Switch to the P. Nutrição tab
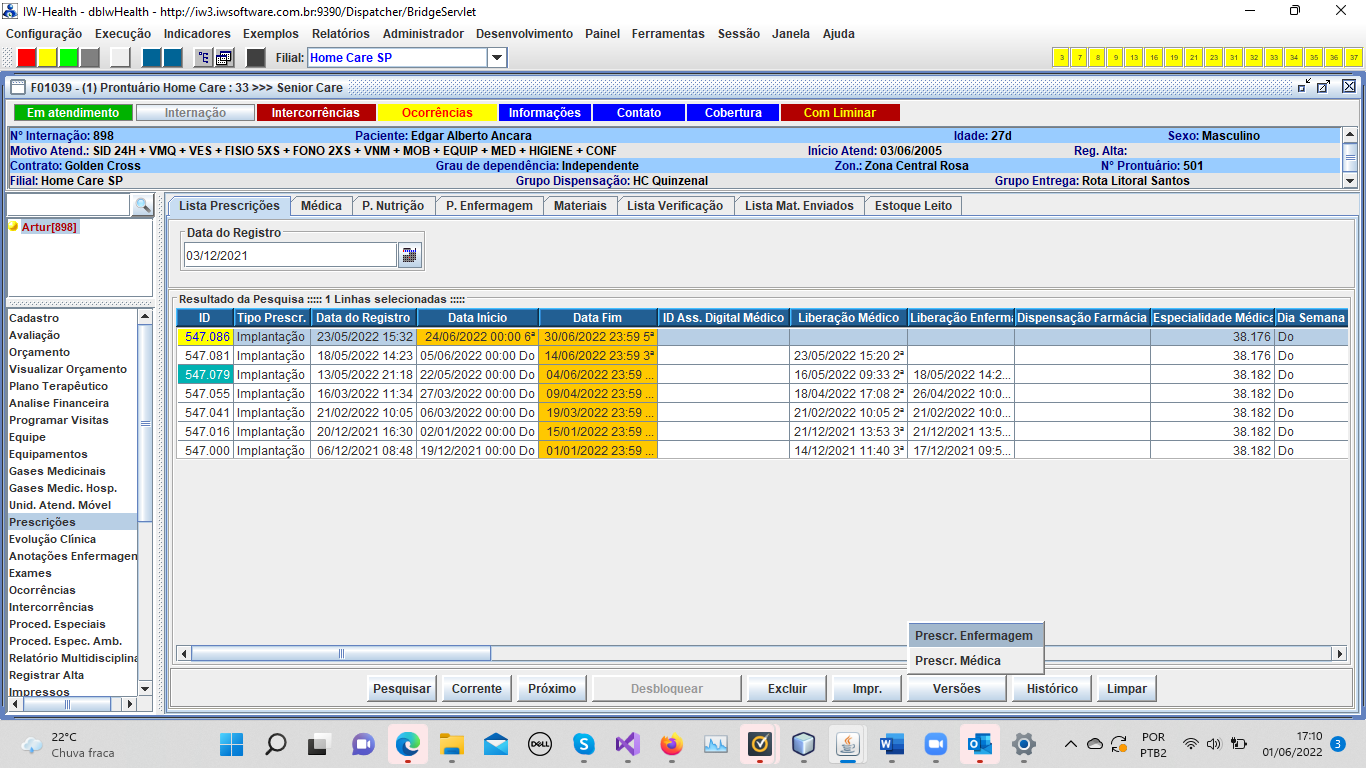The width and height of the screenshot is (1366, 768). click(392, 205)
